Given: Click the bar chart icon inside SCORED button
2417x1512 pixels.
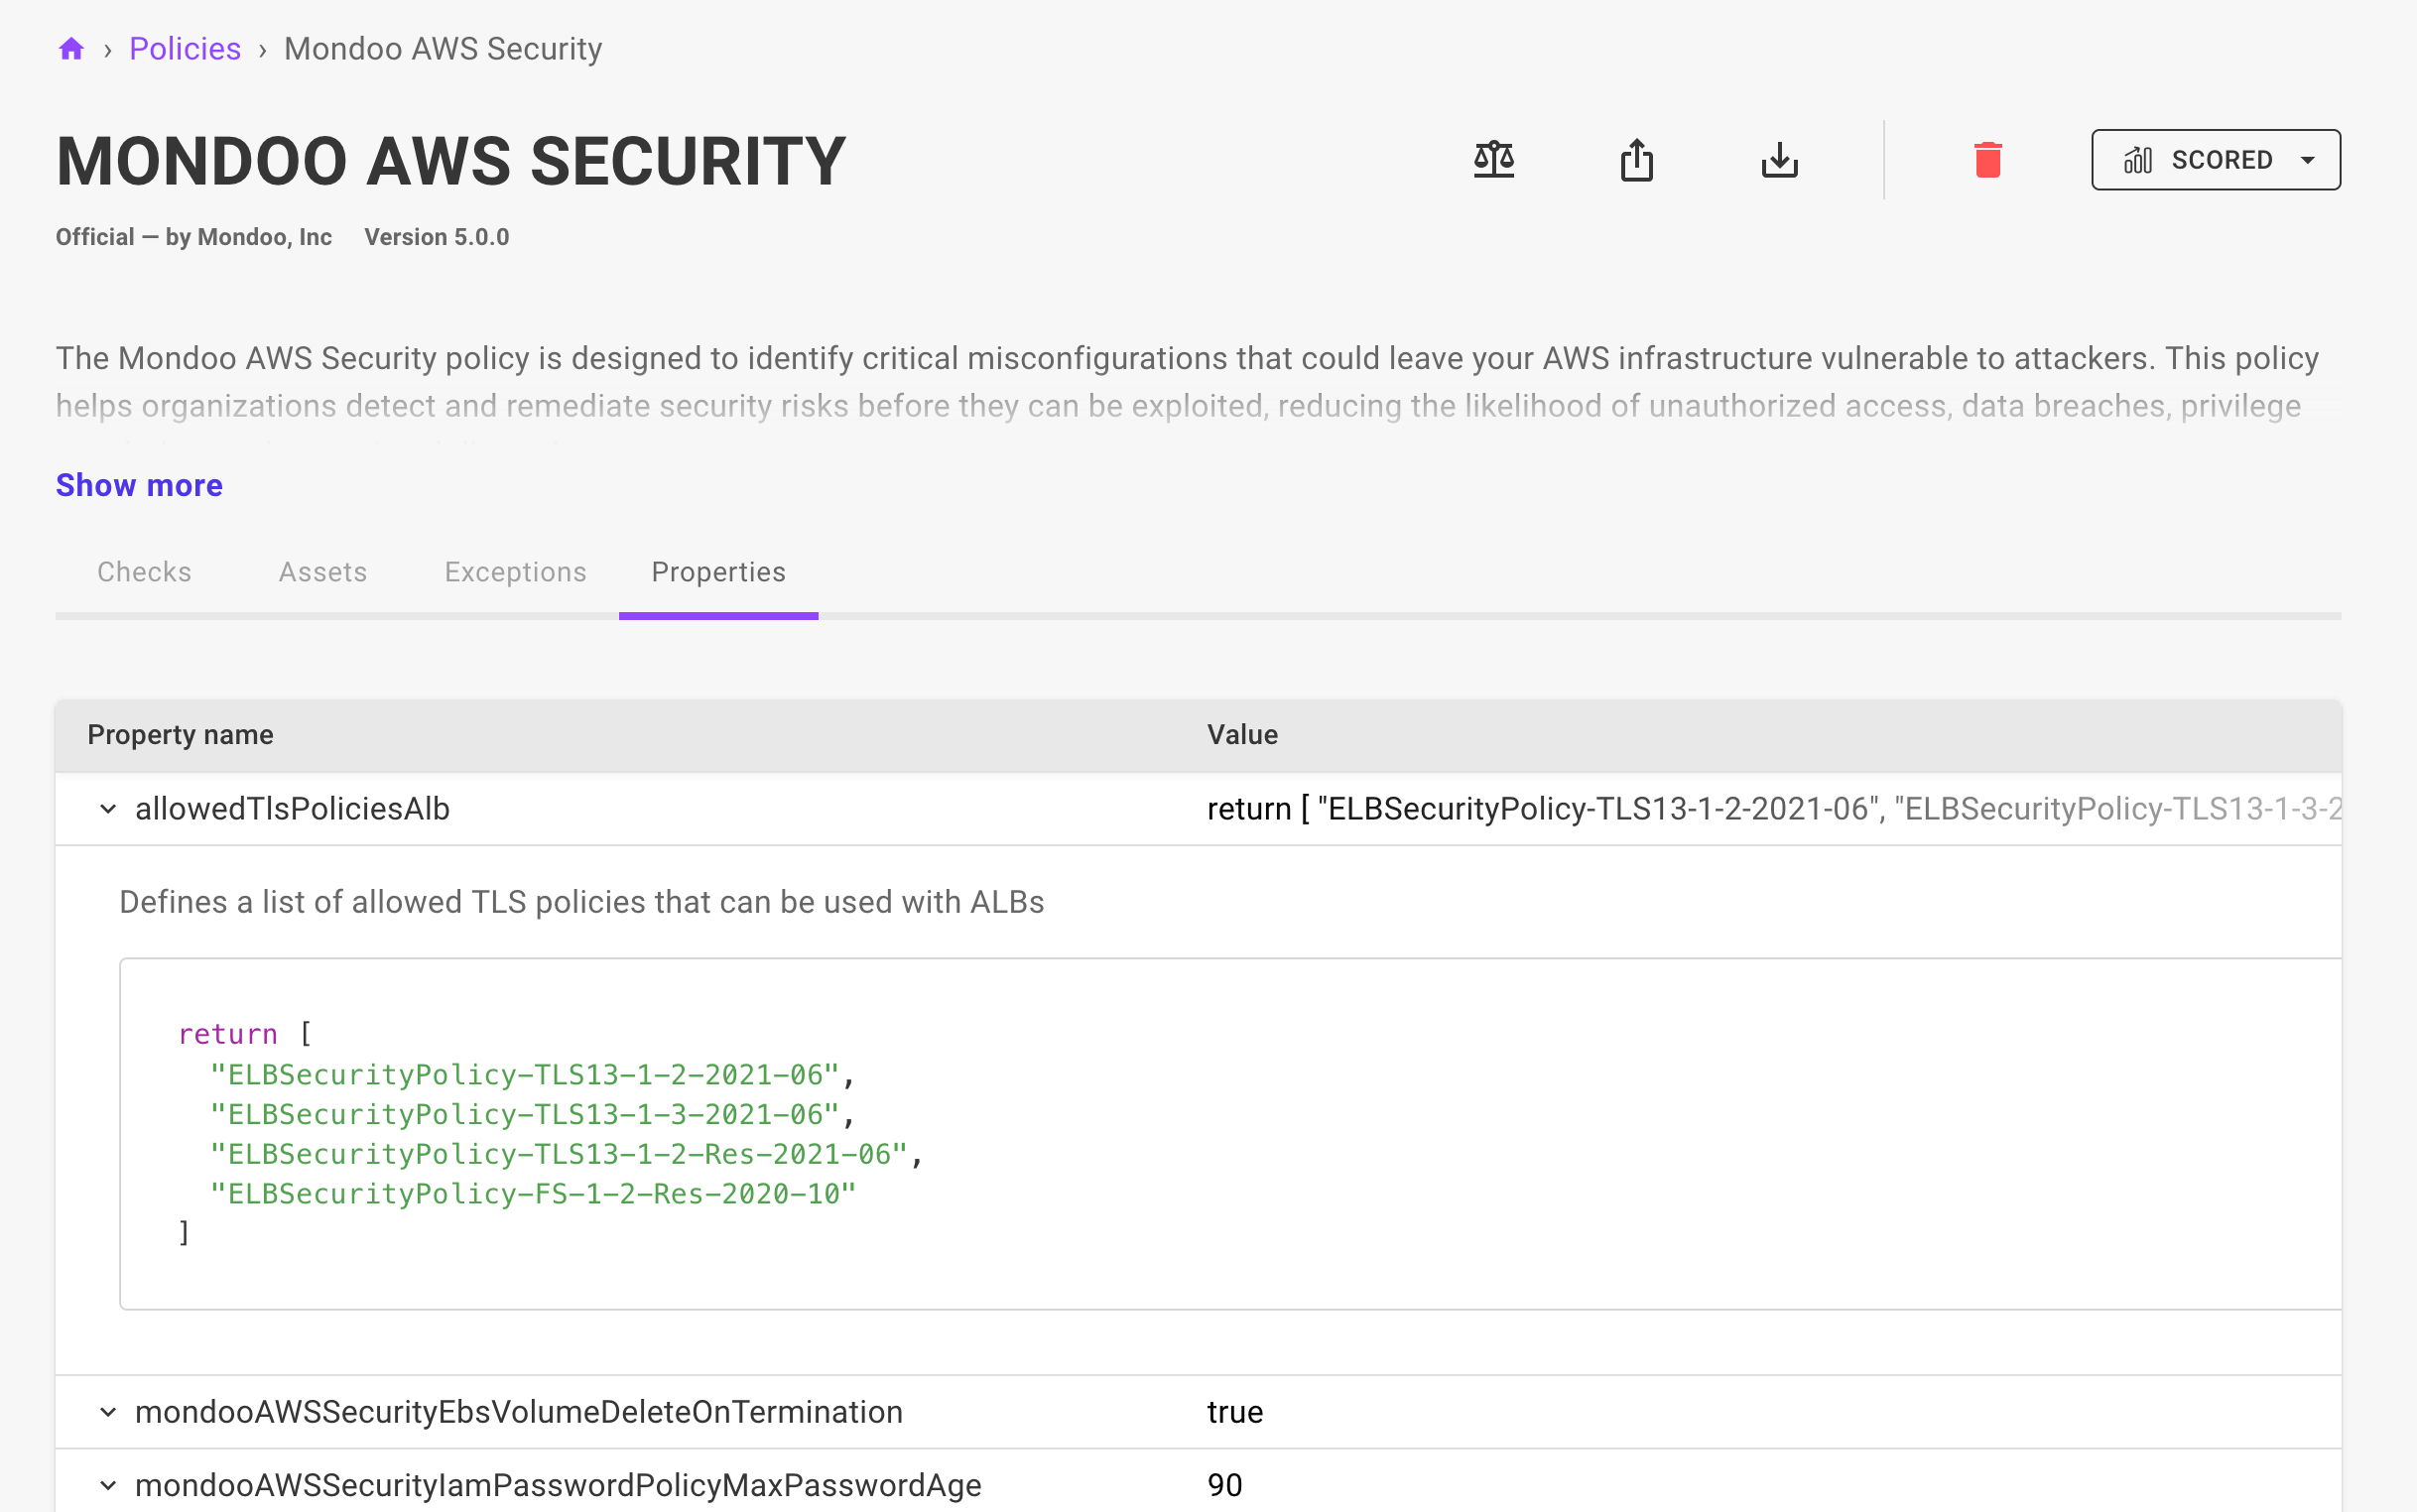Looking at the screenshot, I should pyautogui.click(x=2140, y=159).
